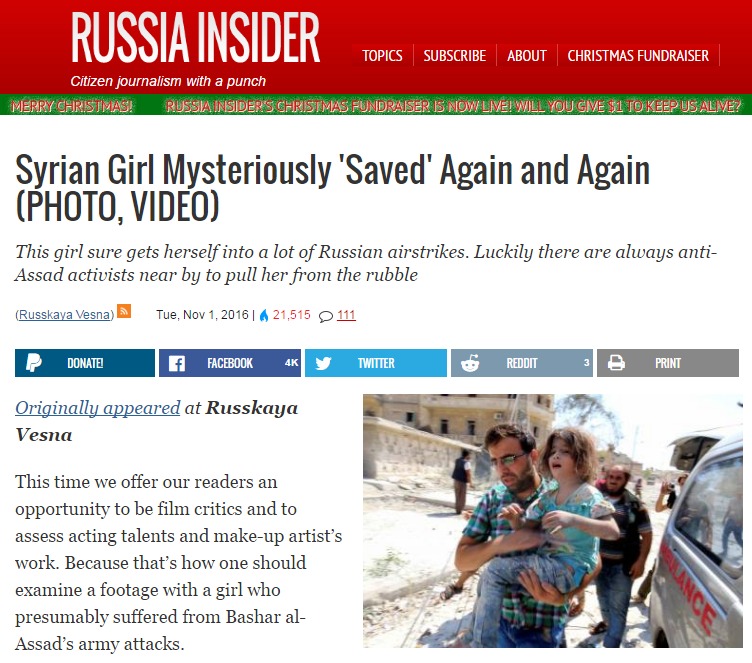Click the Russia Insider site logo
Screen dimensions: 752x663
pos(196,37)
